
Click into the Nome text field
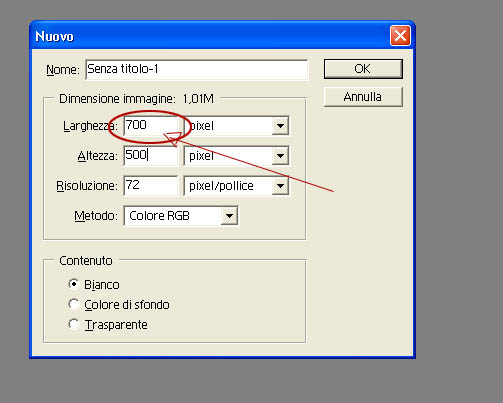[197, 70]
